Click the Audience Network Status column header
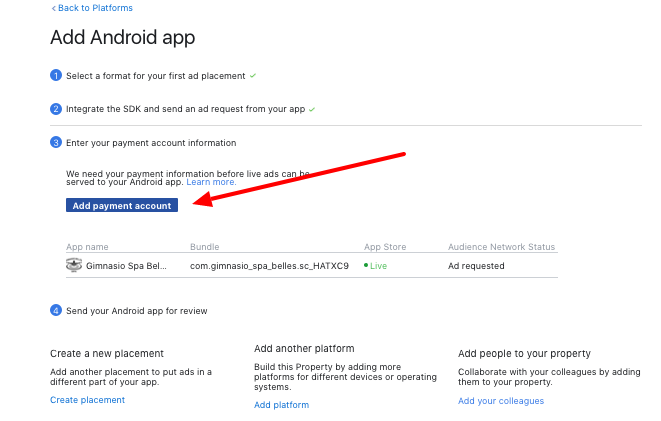661x421 pixels. pyautogui.click(x=501, y=247)
